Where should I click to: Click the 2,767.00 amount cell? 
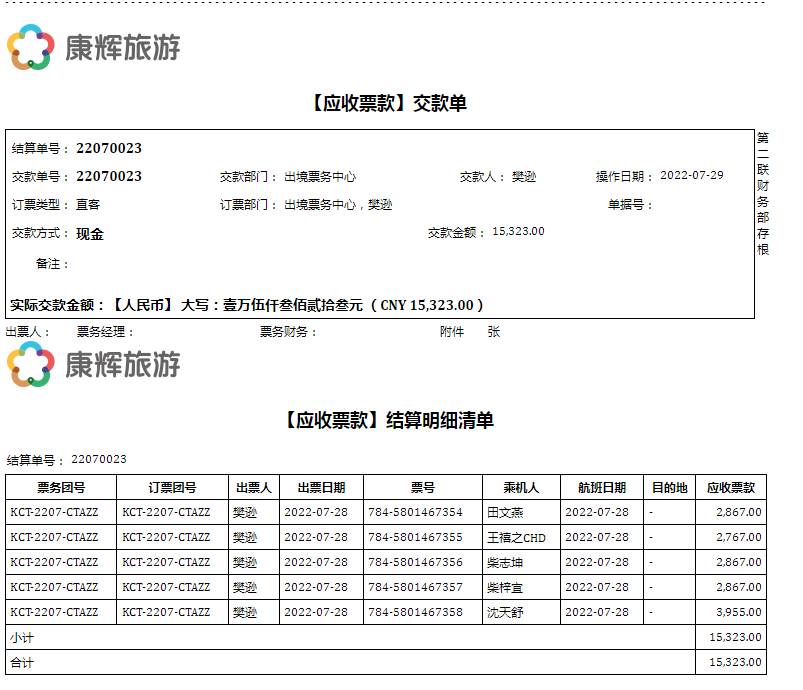pos(738,537)
